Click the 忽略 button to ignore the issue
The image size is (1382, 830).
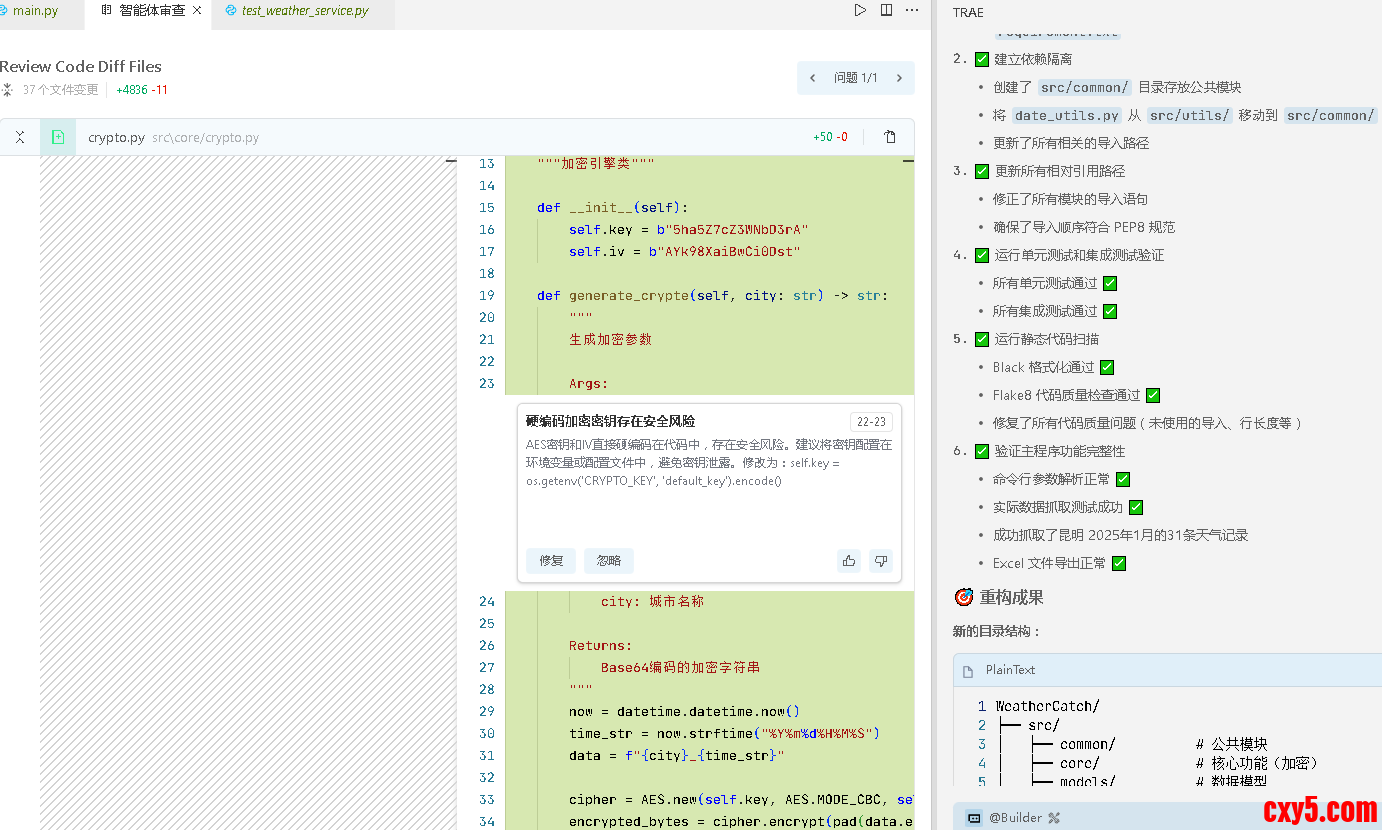[x=609, y=561]
